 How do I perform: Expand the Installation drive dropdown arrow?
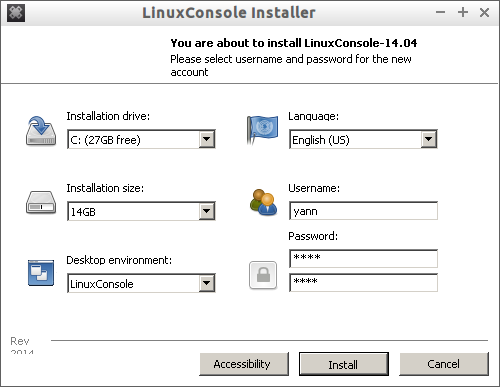(207, 139)
